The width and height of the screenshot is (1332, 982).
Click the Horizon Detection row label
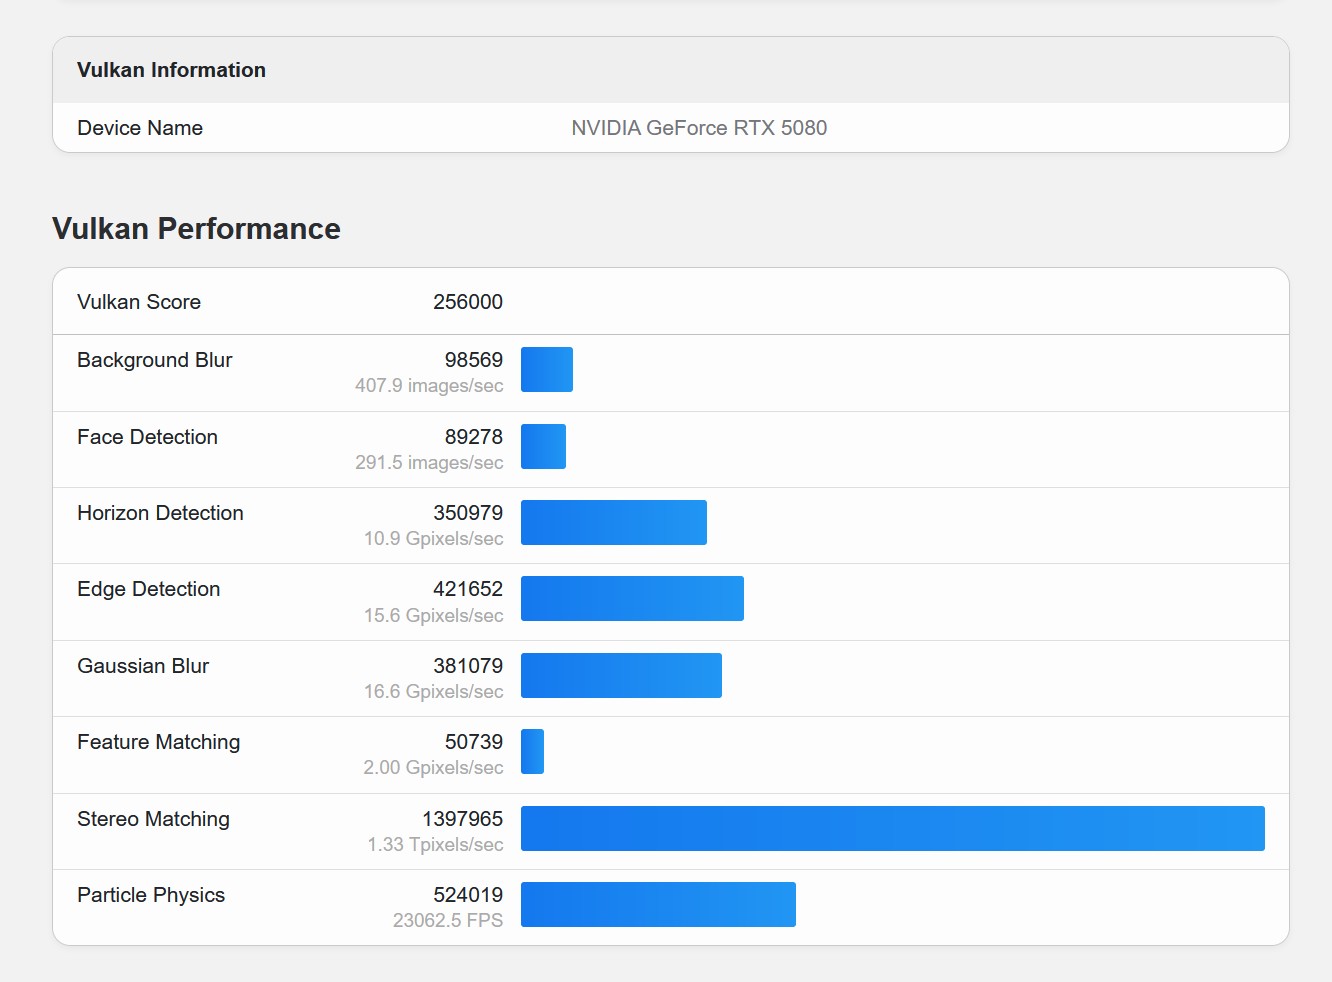160,513
